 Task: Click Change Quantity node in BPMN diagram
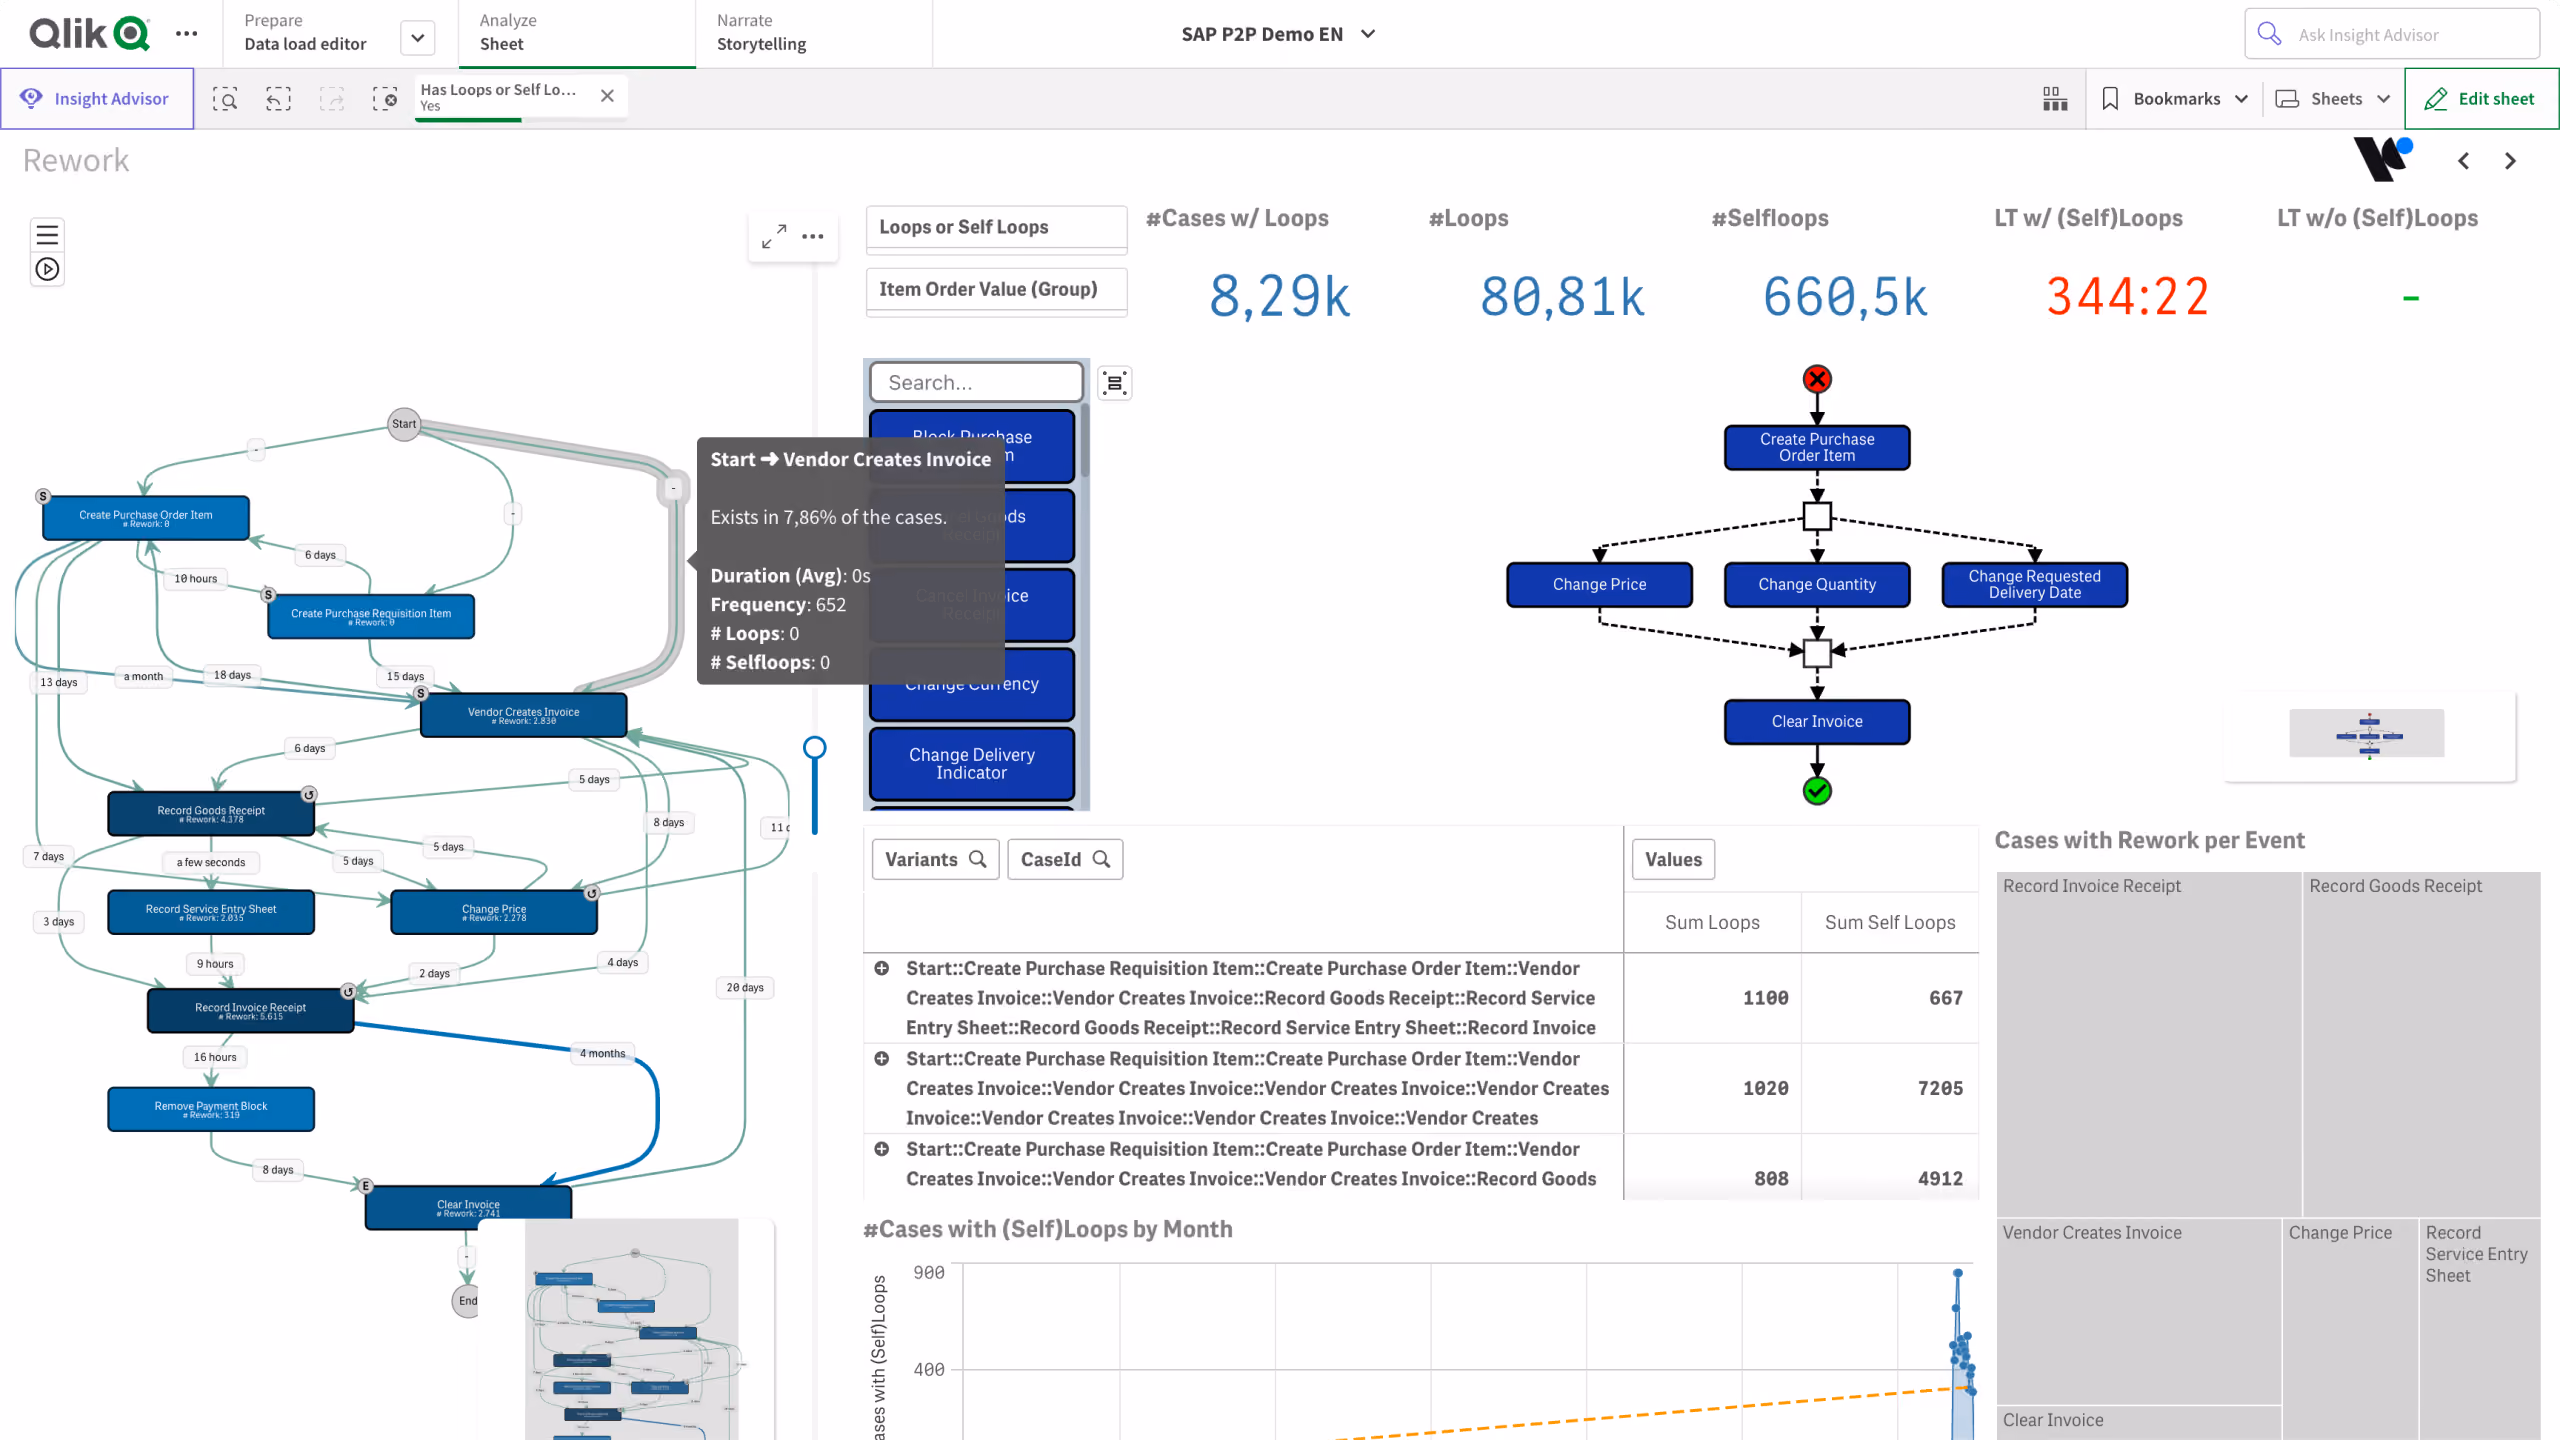tap(1817, 584)
